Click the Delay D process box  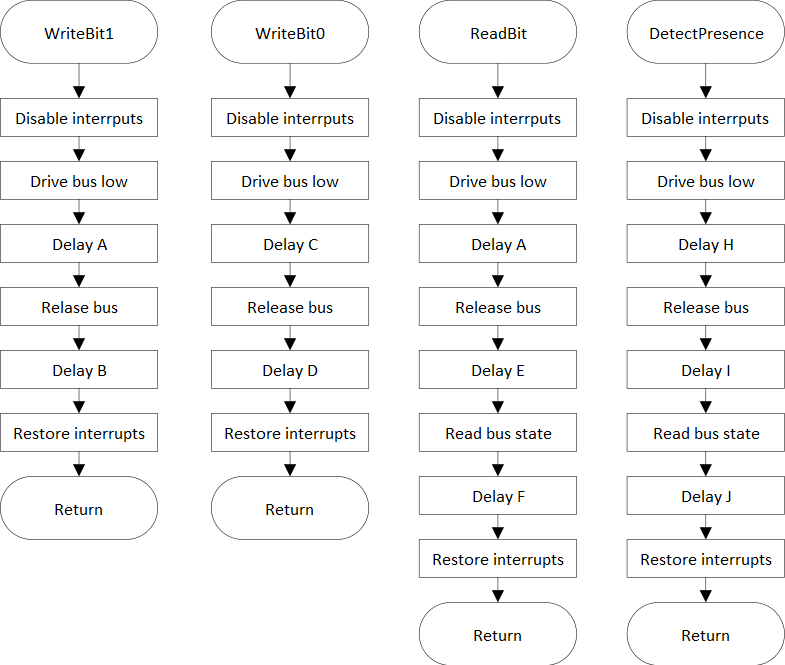290,370
